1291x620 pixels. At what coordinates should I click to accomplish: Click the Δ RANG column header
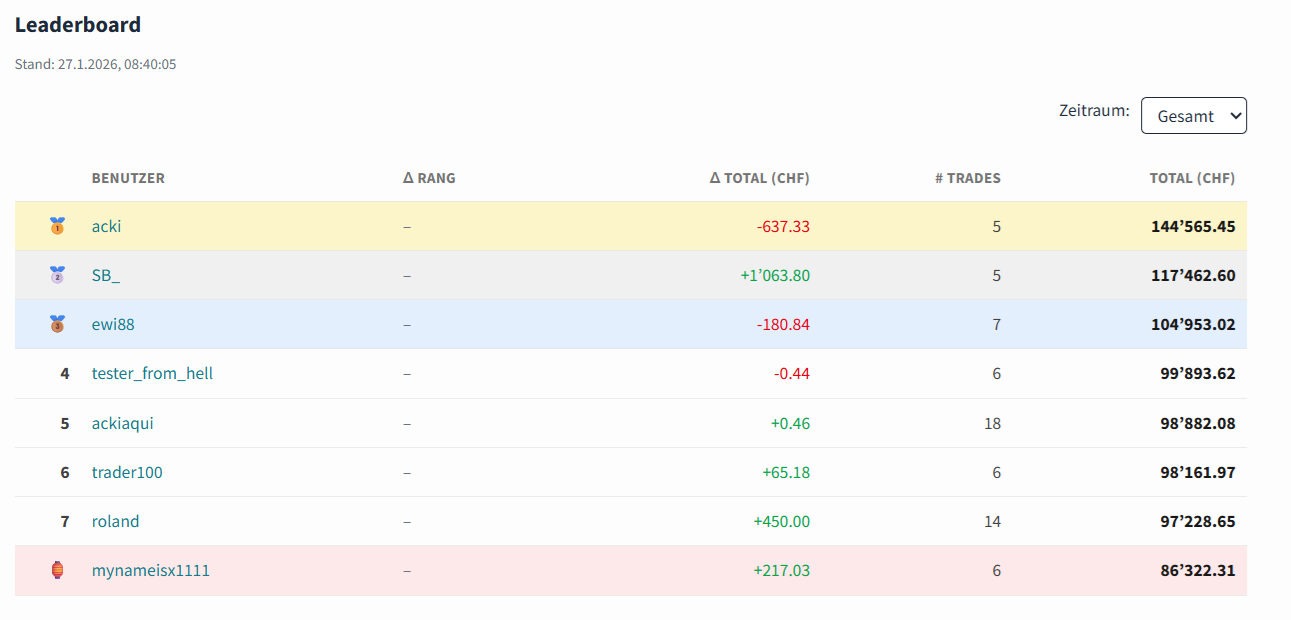(x=428, y=178)
